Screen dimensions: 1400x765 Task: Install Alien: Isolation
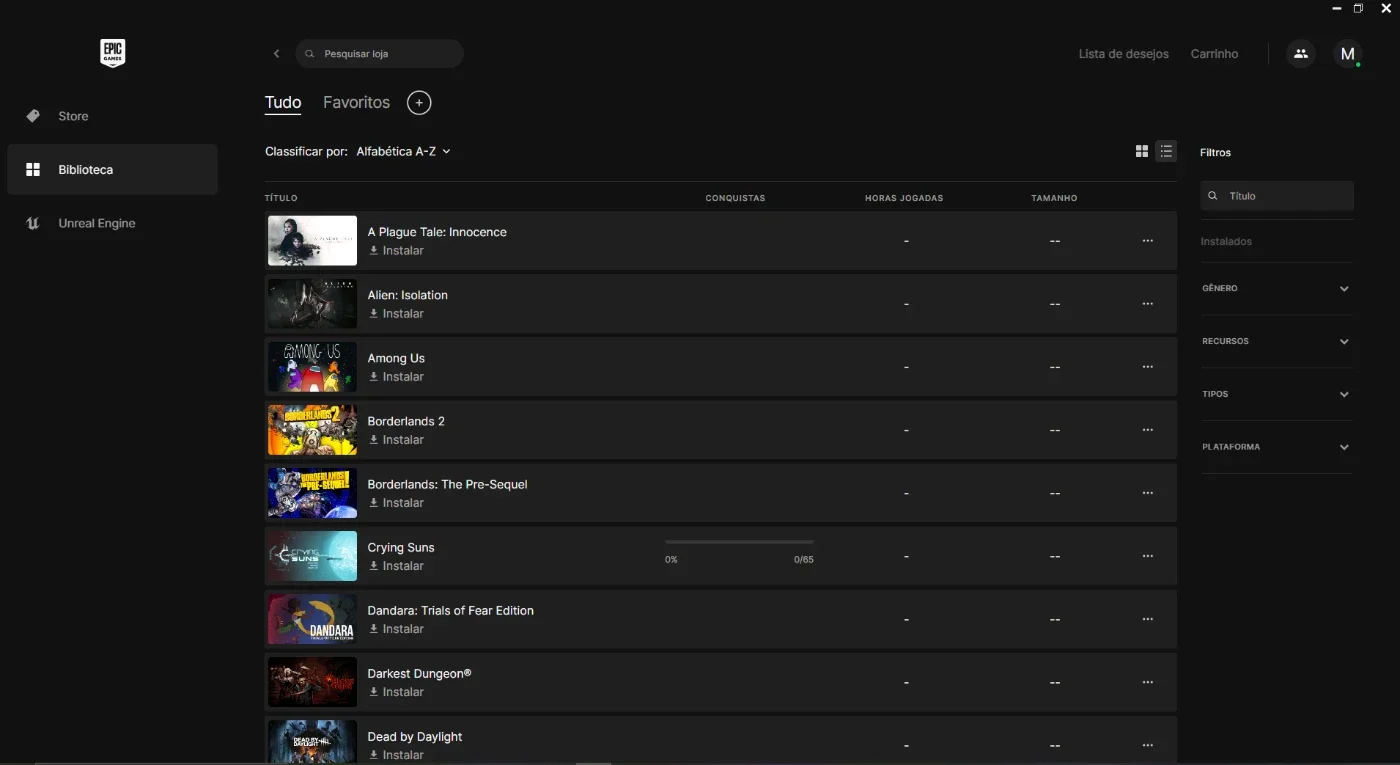click(396, 314)
